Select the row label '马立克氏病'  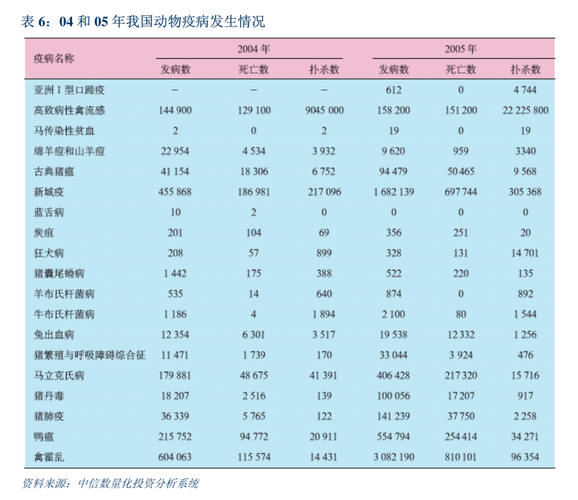(x=59, y=376)
